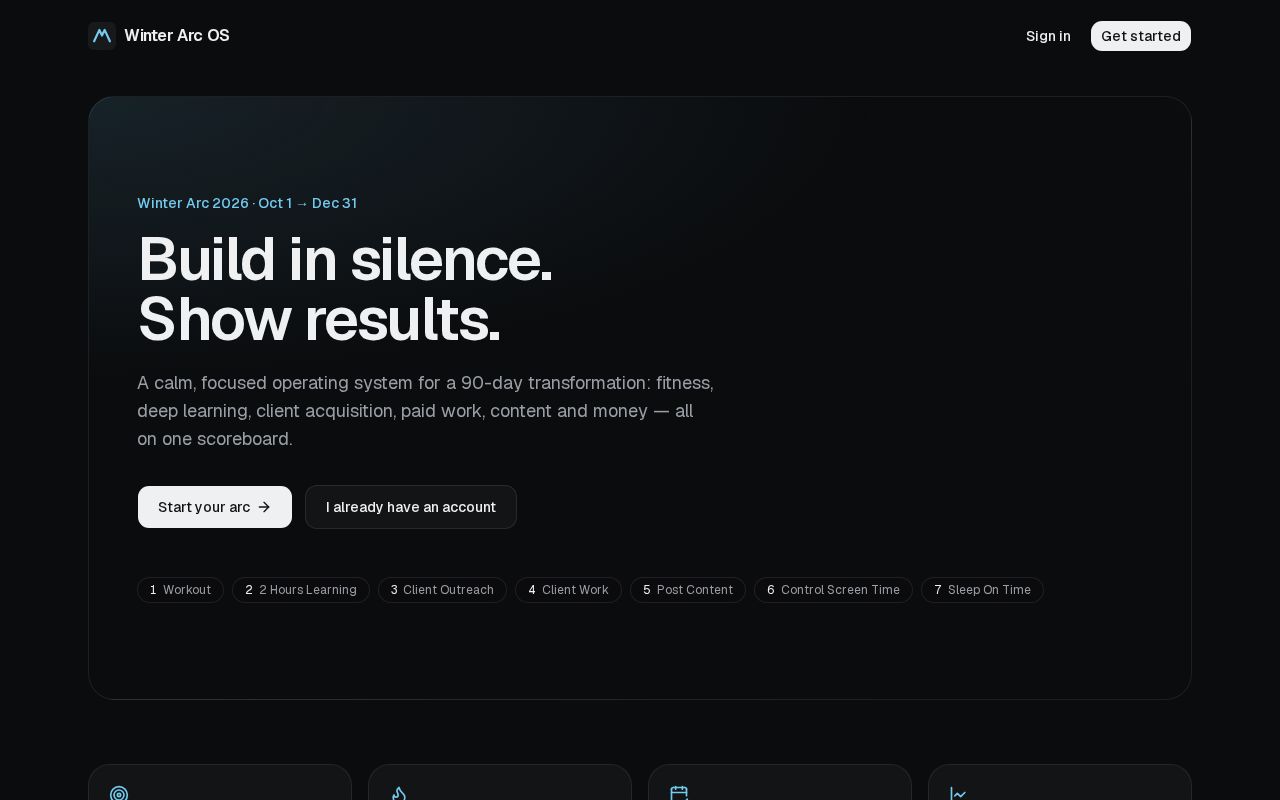Viewport: 1280px width, 800px height.
Task: Click the Winter Arc OS brand name
Action: pos(177,36)
